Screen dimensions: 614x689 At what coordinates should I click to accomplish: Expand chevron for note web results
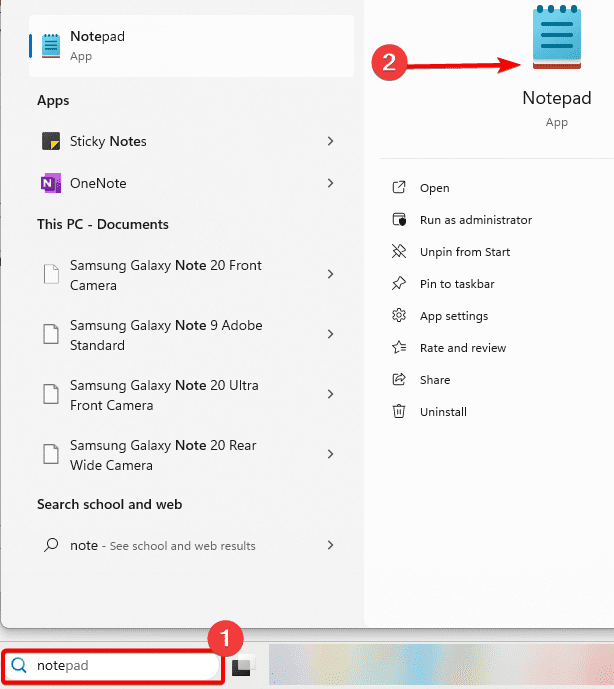pos(331,545)
